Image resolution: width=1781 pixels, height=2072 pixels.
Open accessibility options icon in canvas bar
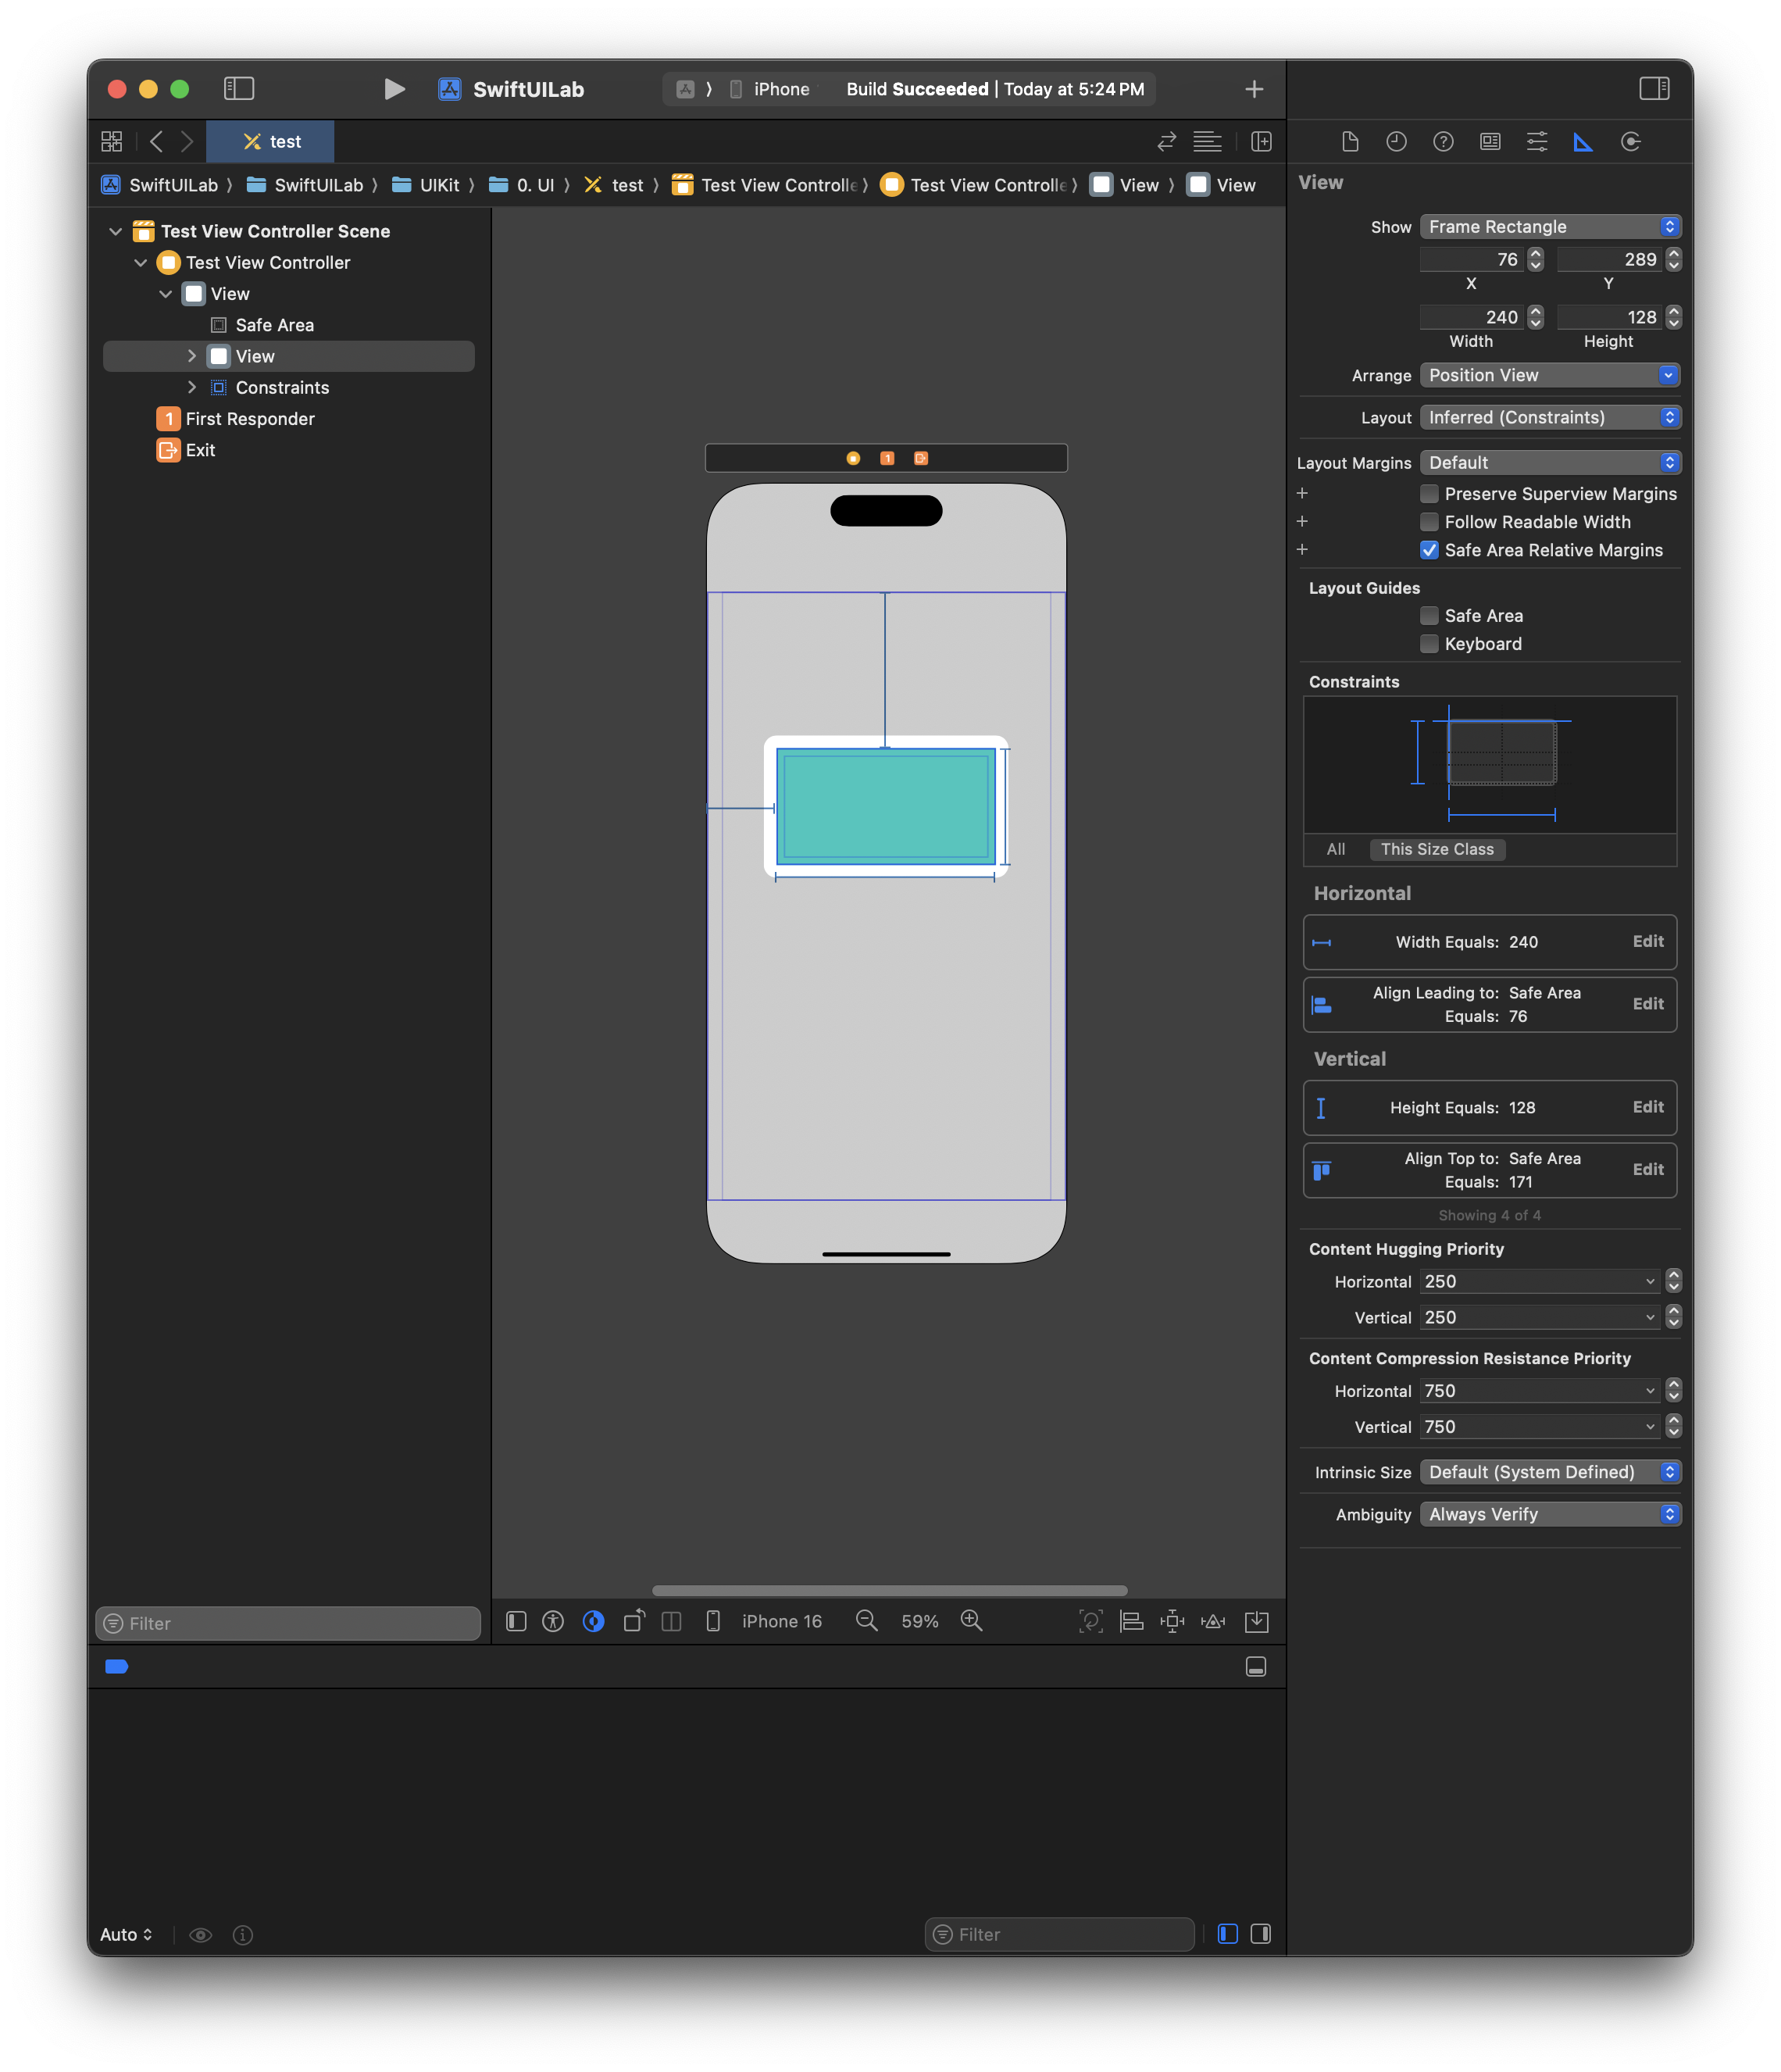(553, 1621)
